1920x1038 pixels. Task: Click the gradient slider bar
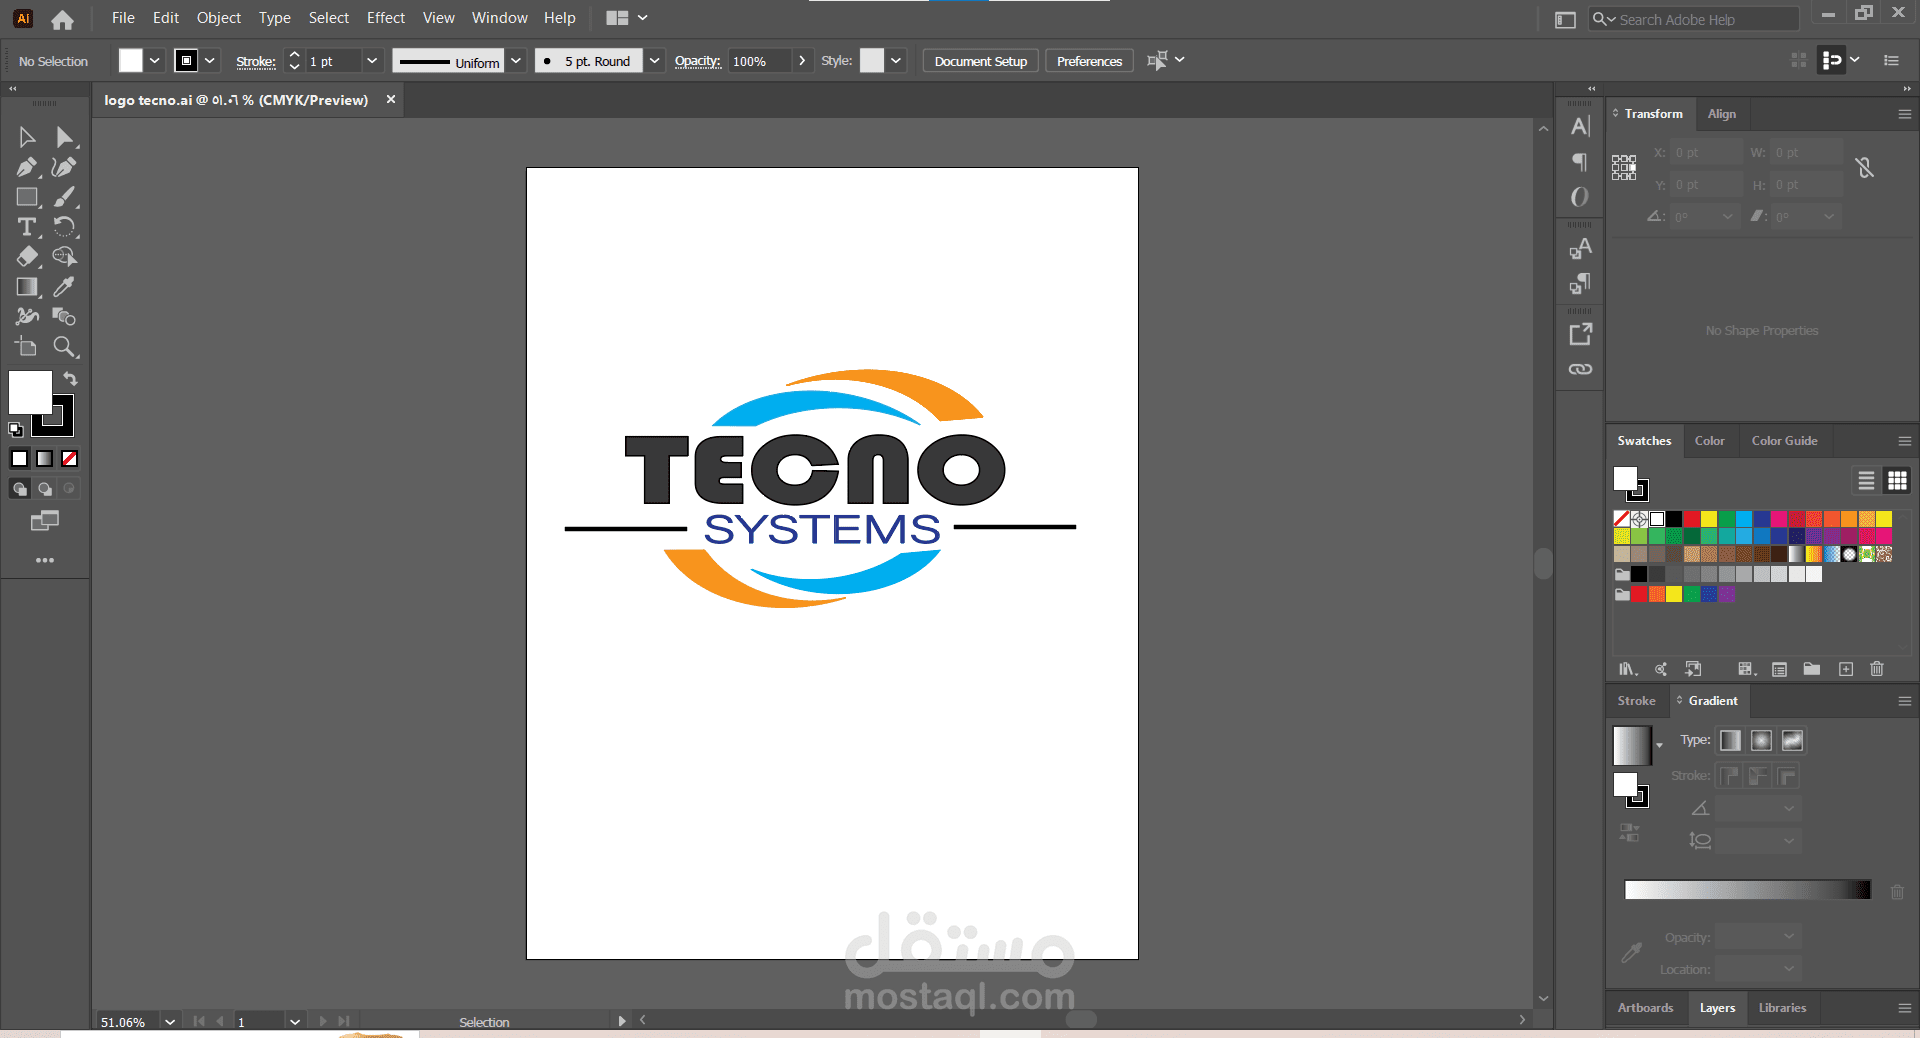pos(1747,890)
